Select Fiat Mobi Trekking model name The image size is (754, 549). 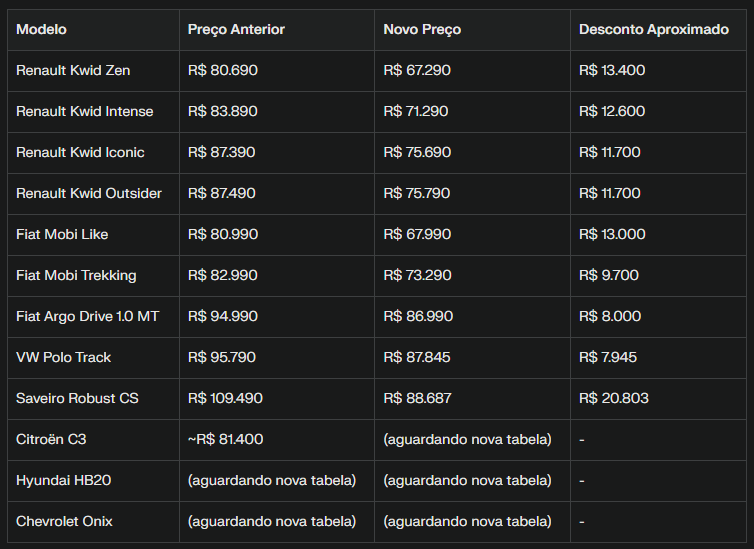pyautogui.click(x=76, y=275)
